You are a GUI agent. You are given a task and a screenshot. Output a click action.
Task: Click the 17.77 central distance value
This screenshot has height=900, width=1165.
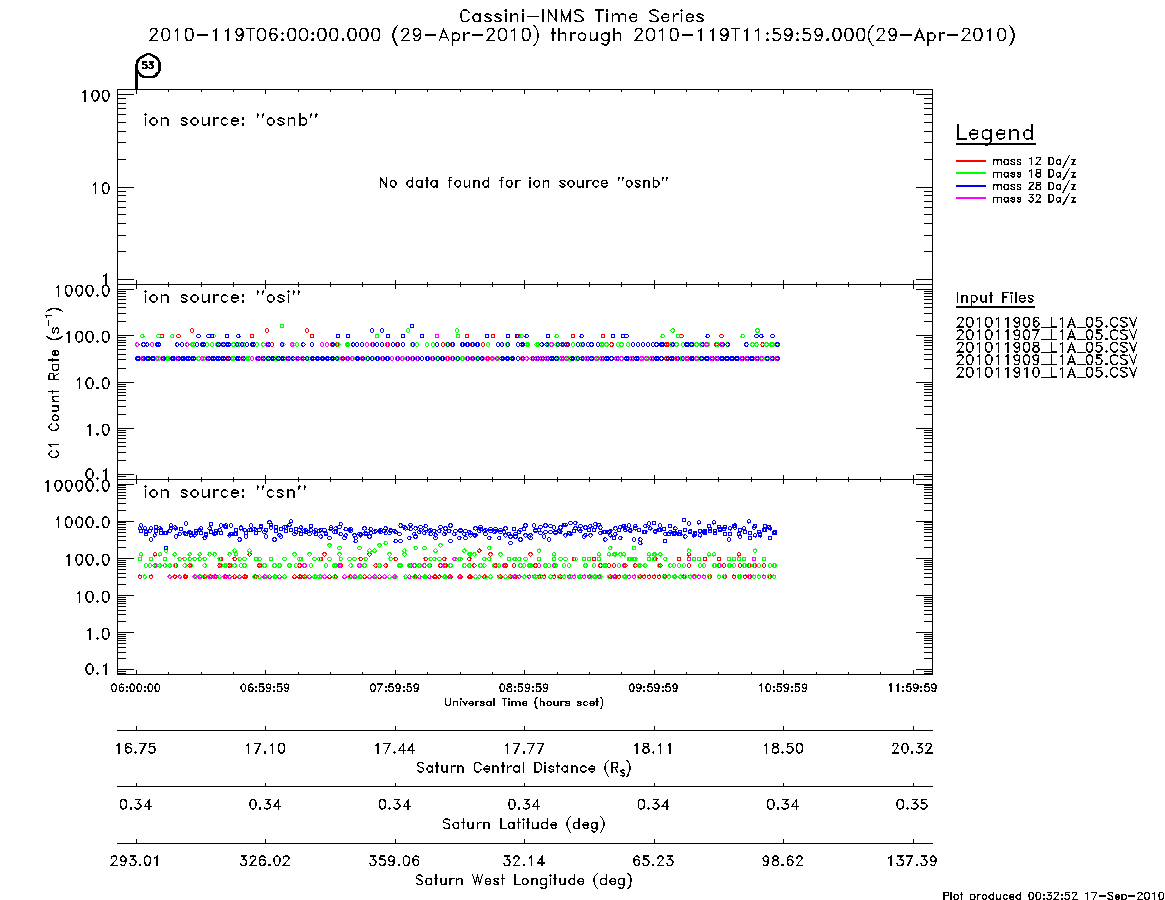(524, 748)
